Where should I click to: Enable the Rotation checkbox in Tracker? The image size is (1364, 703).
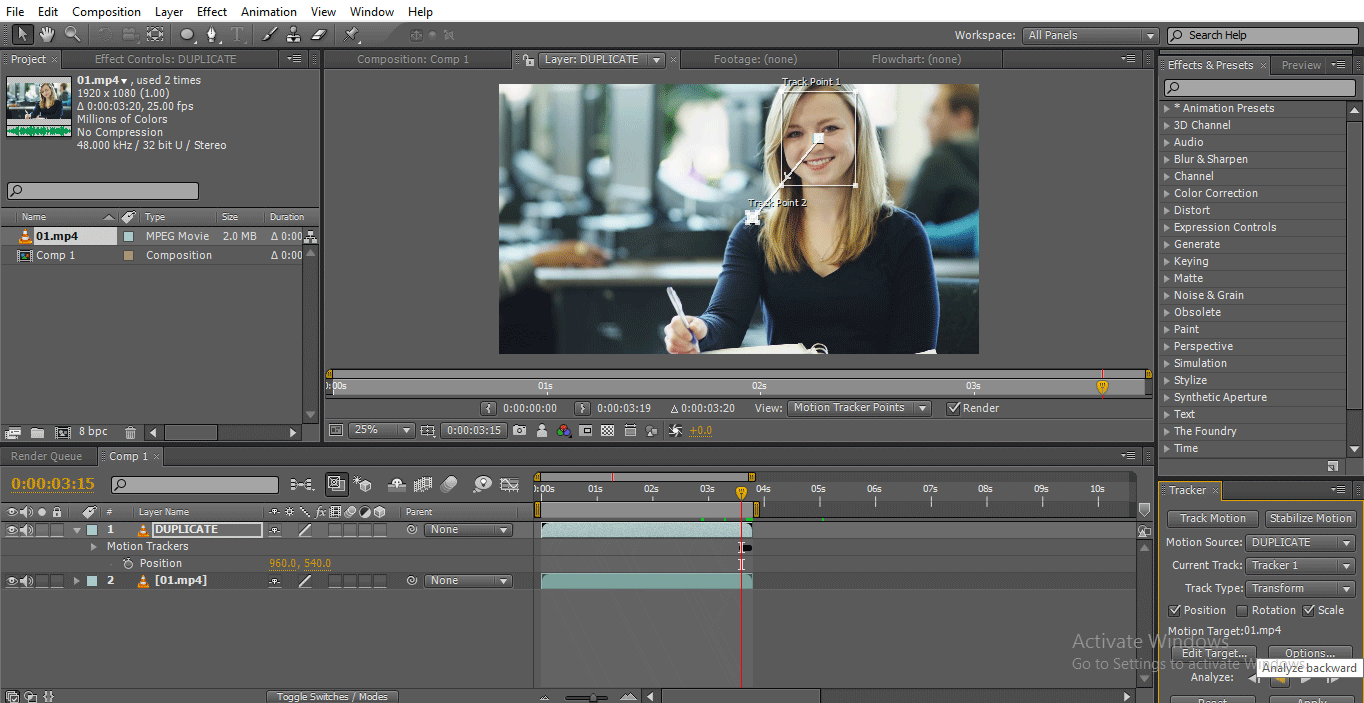[x=1242, y=610]
